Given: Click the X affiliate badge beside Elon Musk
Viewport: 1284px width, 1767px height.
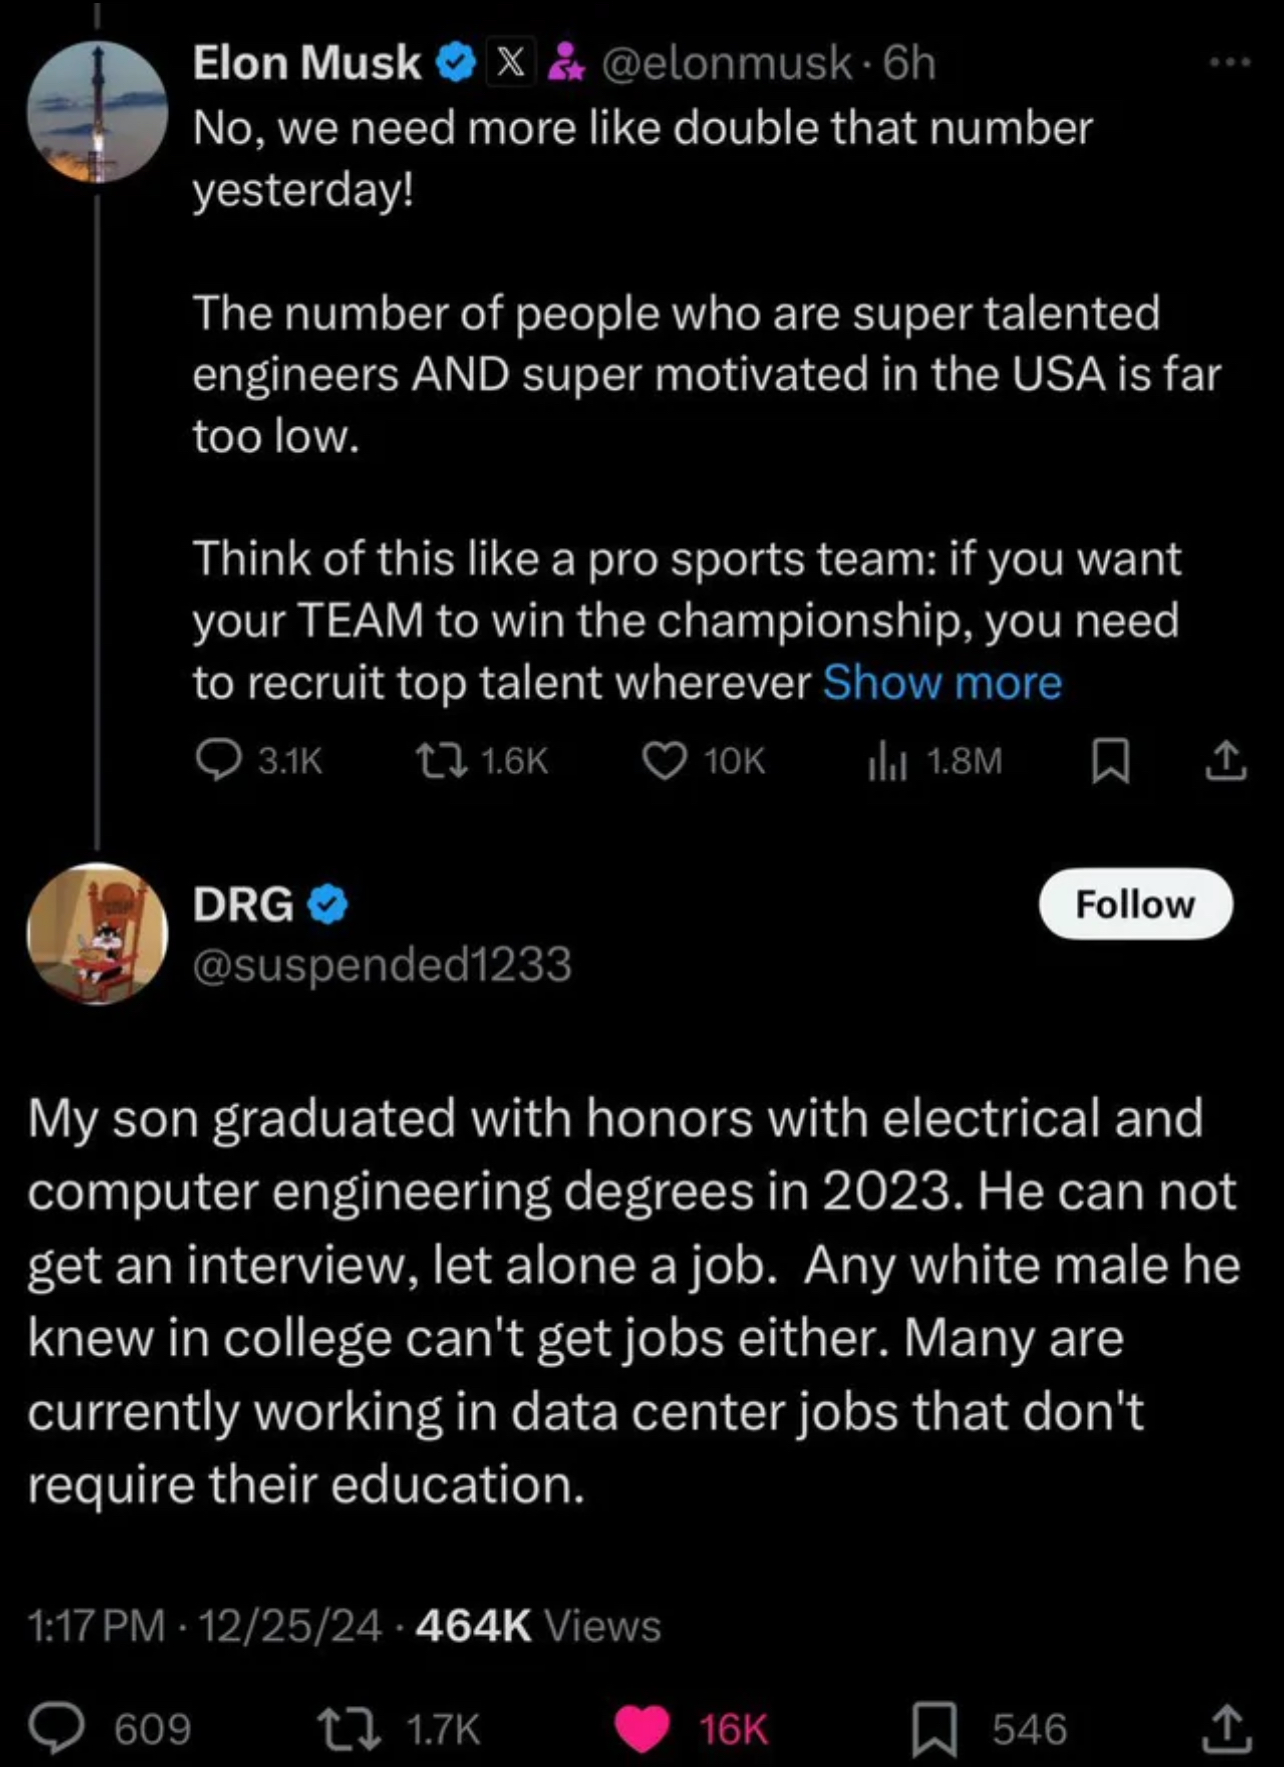Looking at the screenshot, I should click(x=511, y=62).
